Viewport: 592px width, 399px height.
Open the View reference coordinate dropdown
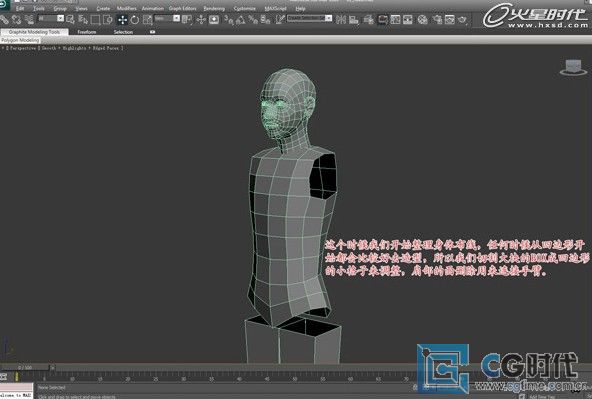(167, 18)
